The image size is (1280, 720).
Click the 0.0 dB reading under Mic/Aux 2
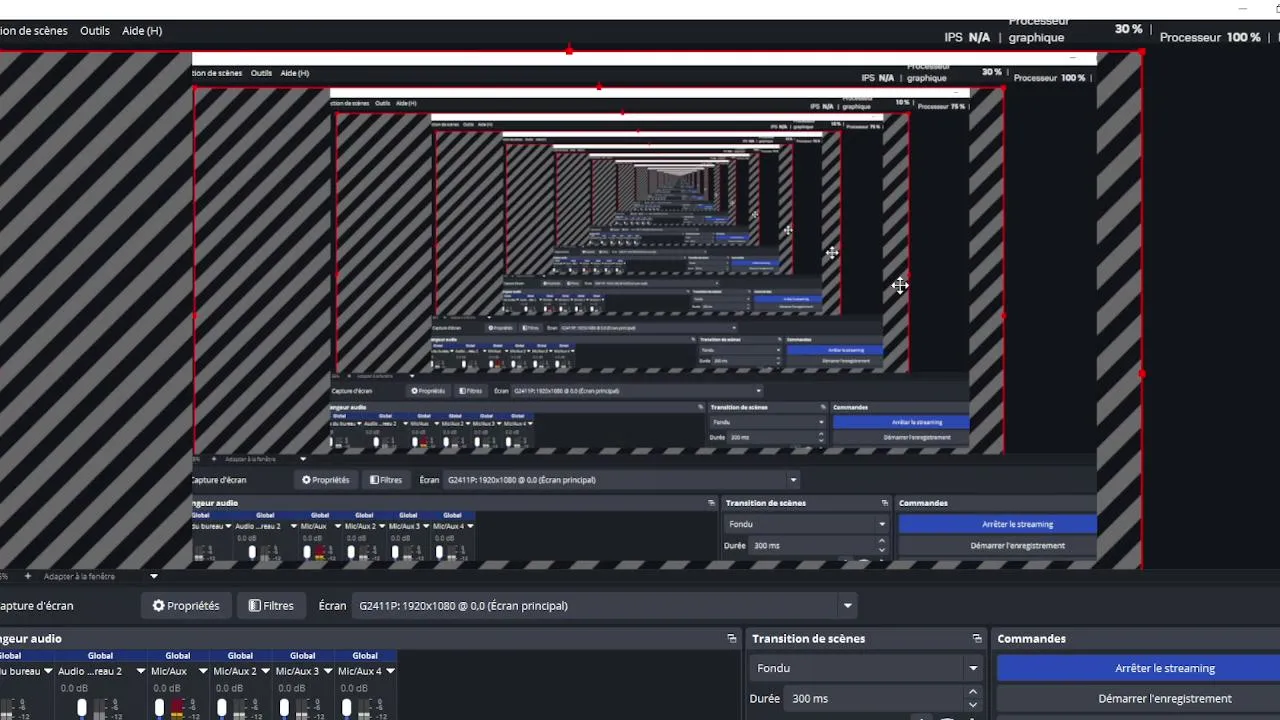pos(229,688)
